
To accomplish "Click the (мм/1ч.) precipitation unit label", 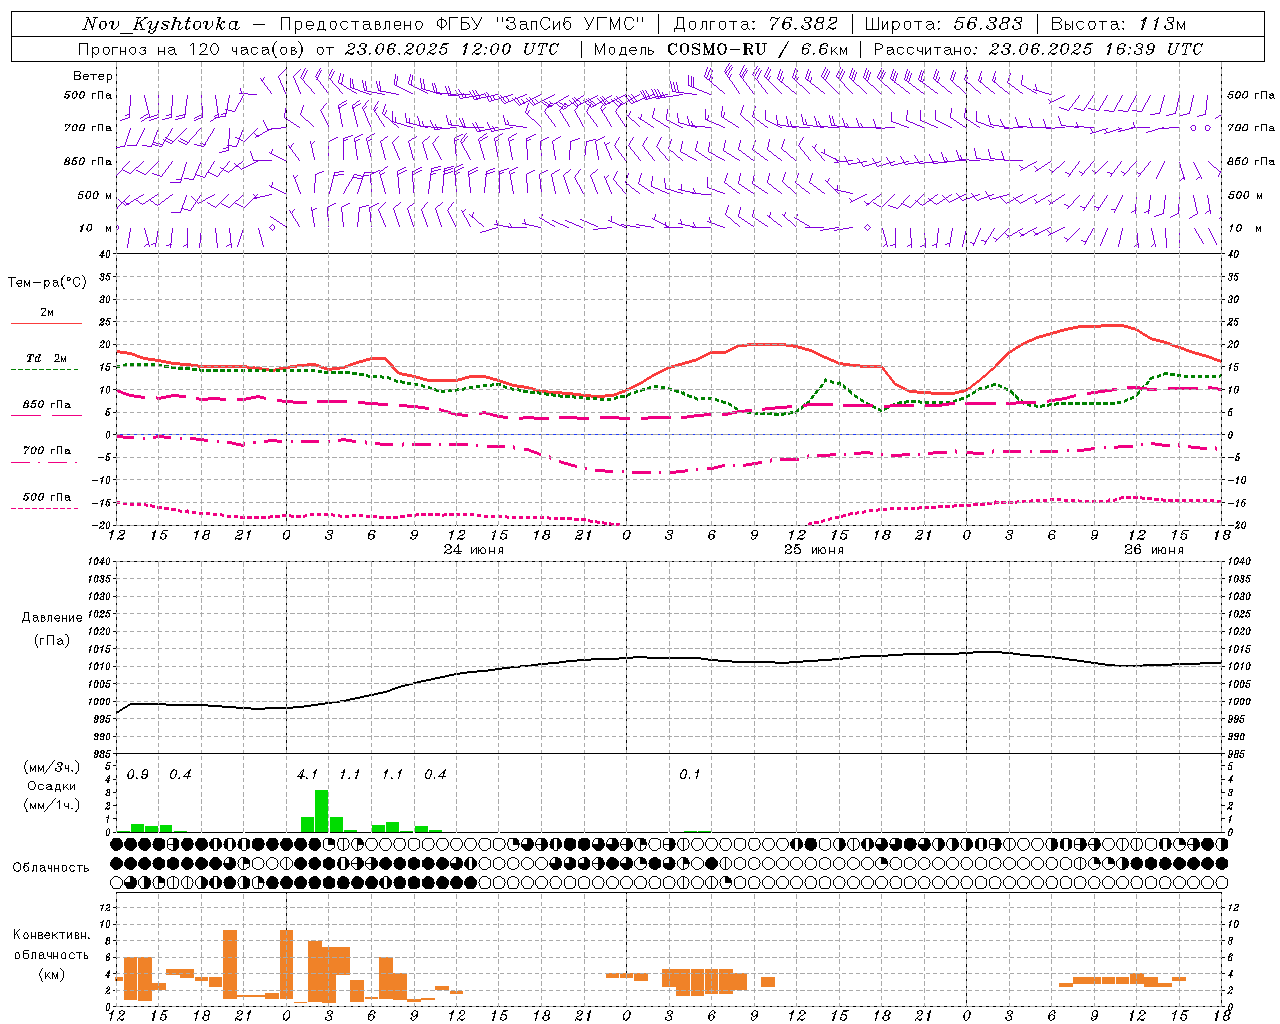I will (x=52, y=805).
